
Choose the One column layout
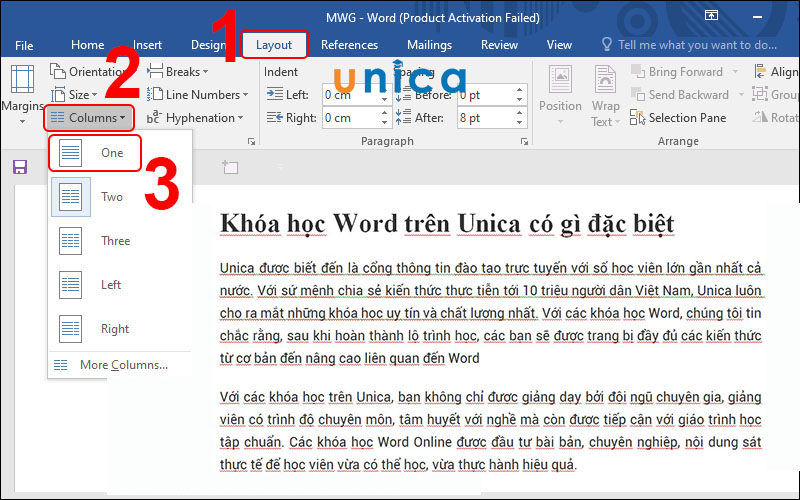click(x=95, y=153)
